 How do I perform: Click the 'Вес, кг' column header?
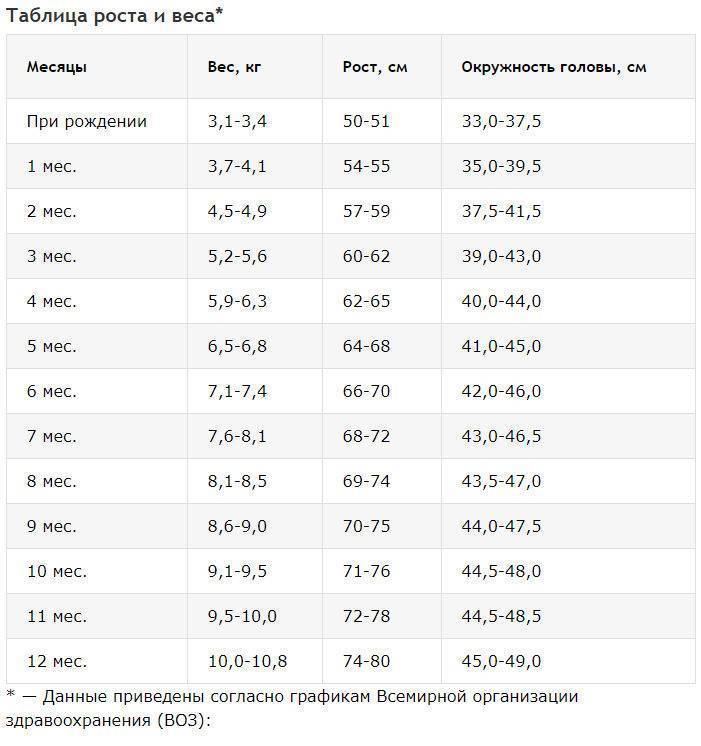(x=234, y=67)
